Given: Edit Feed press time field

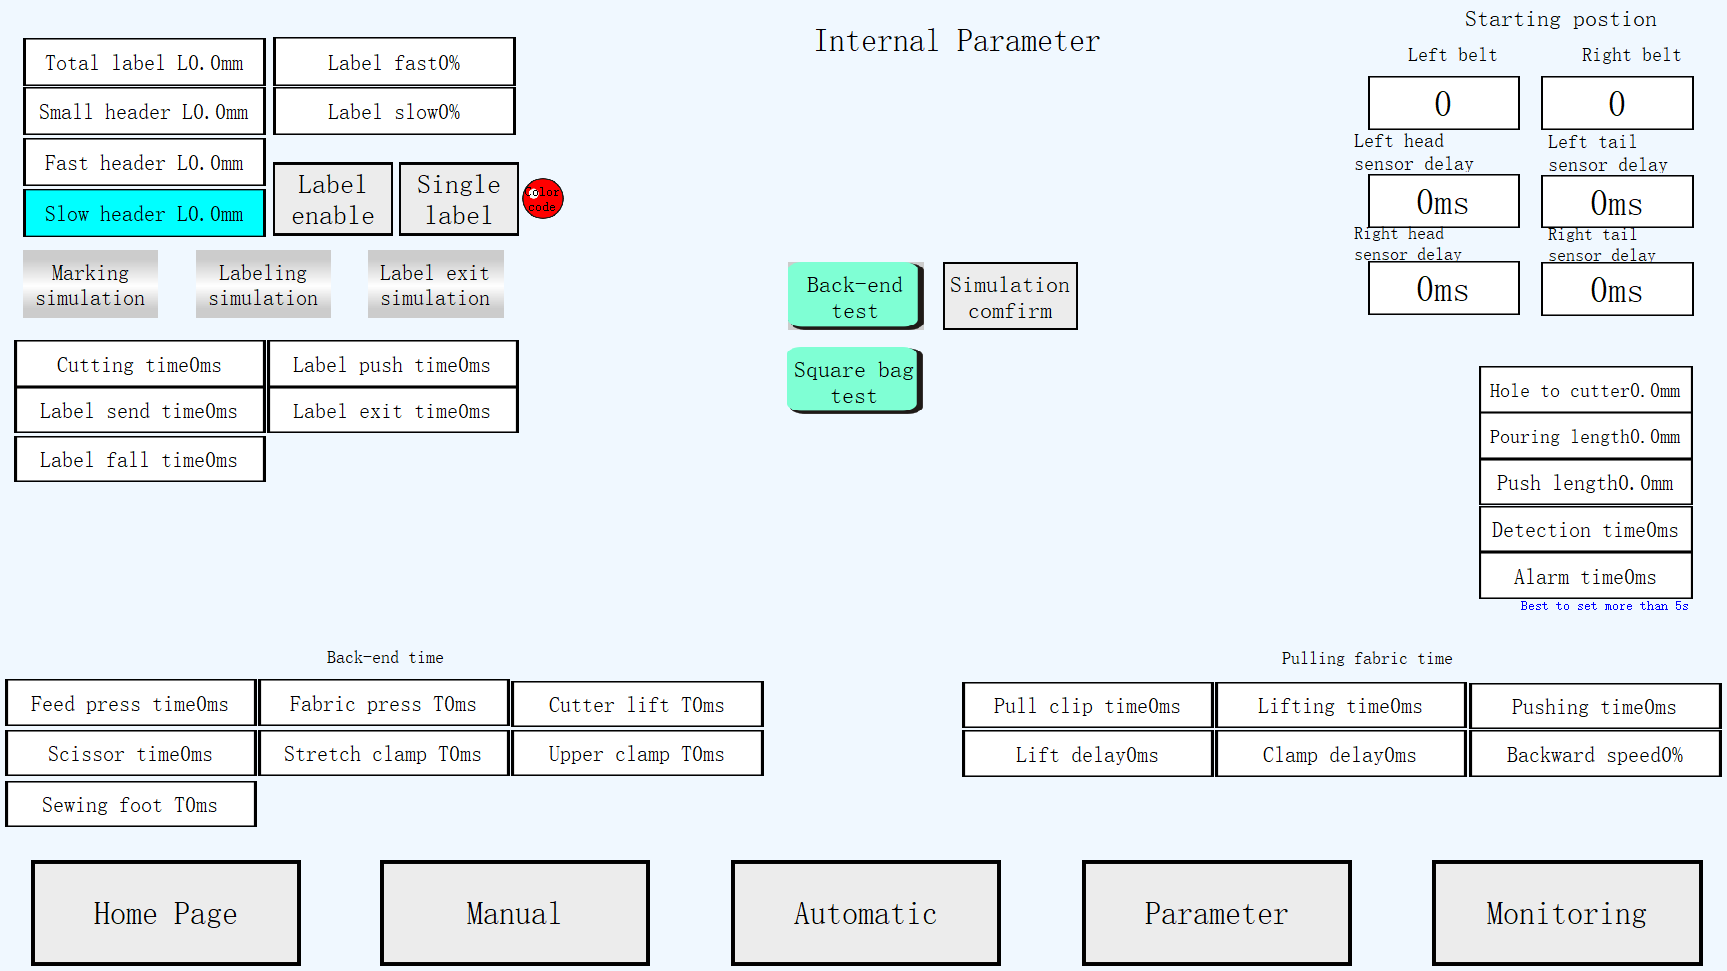Looking at the screenshot, I should click(131, 703).
